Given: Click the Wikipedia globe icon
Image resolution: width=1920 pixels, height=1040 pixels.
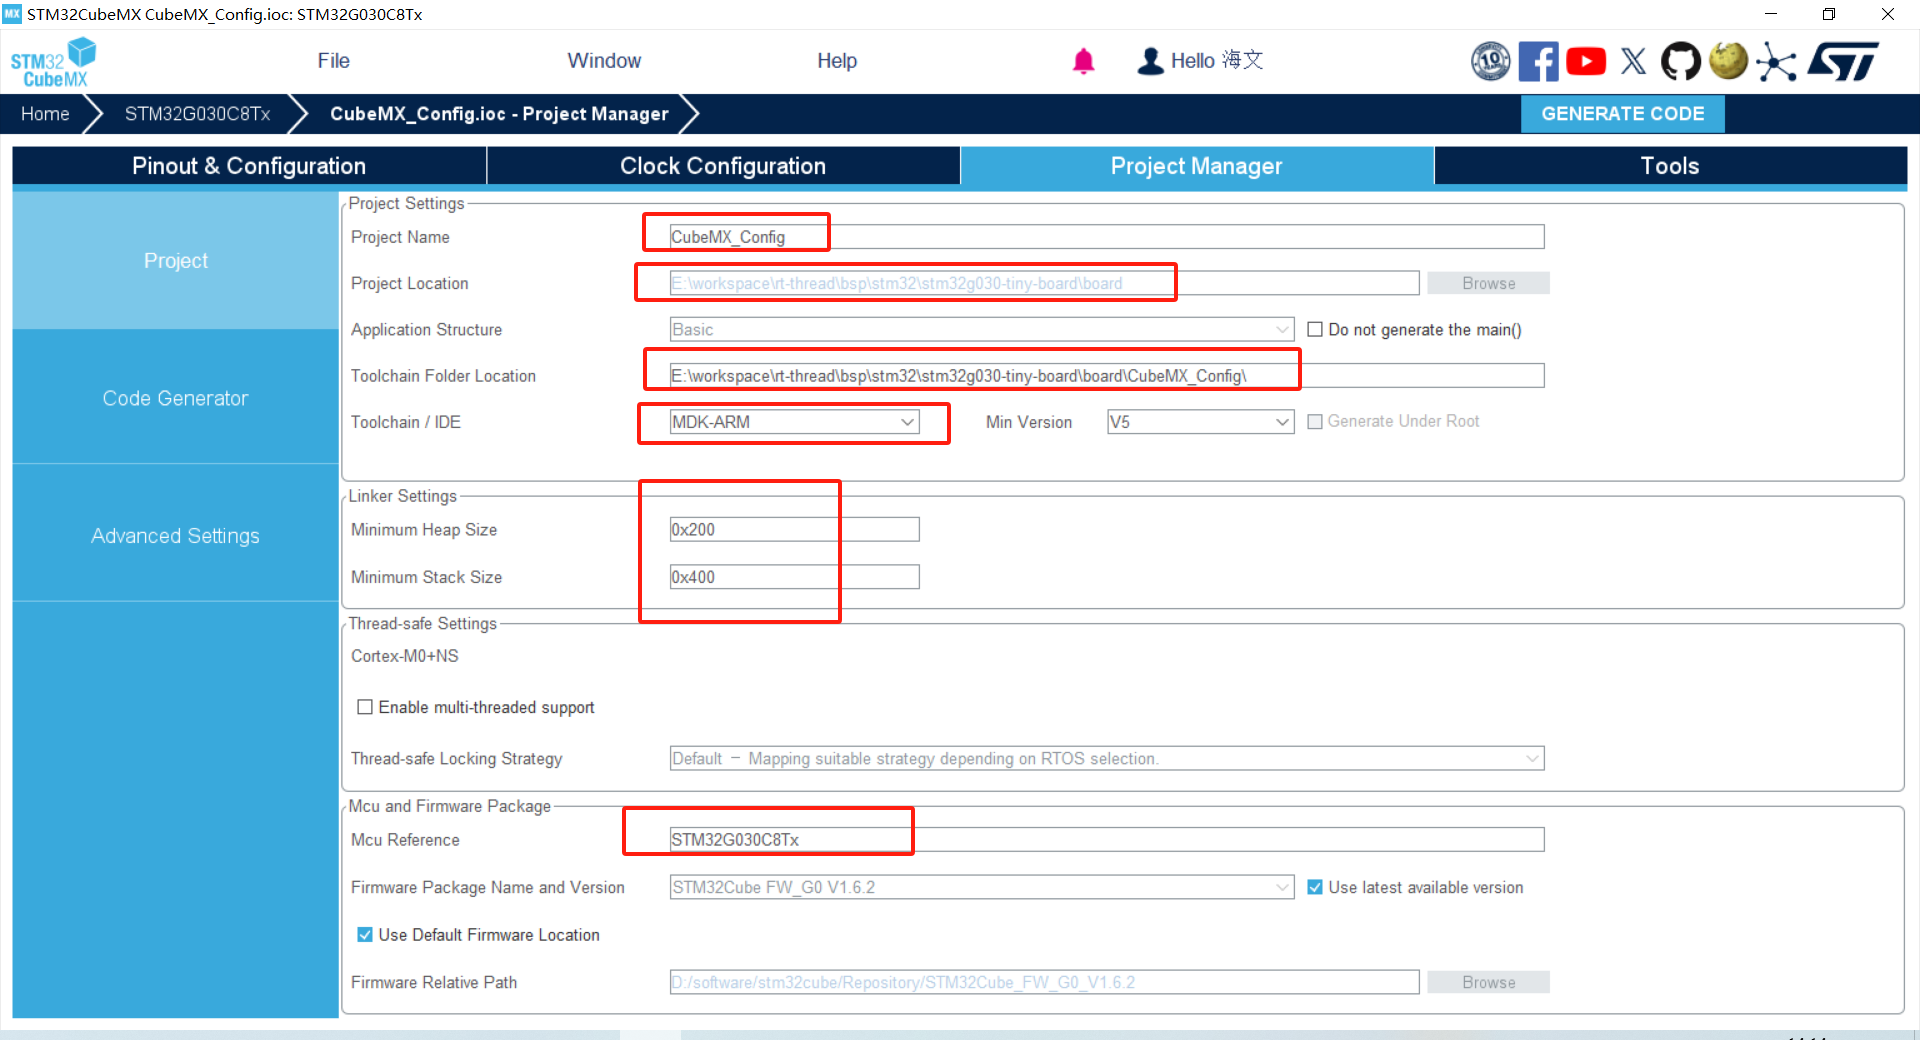Looking at the screenshot, I should point(1728,61).
